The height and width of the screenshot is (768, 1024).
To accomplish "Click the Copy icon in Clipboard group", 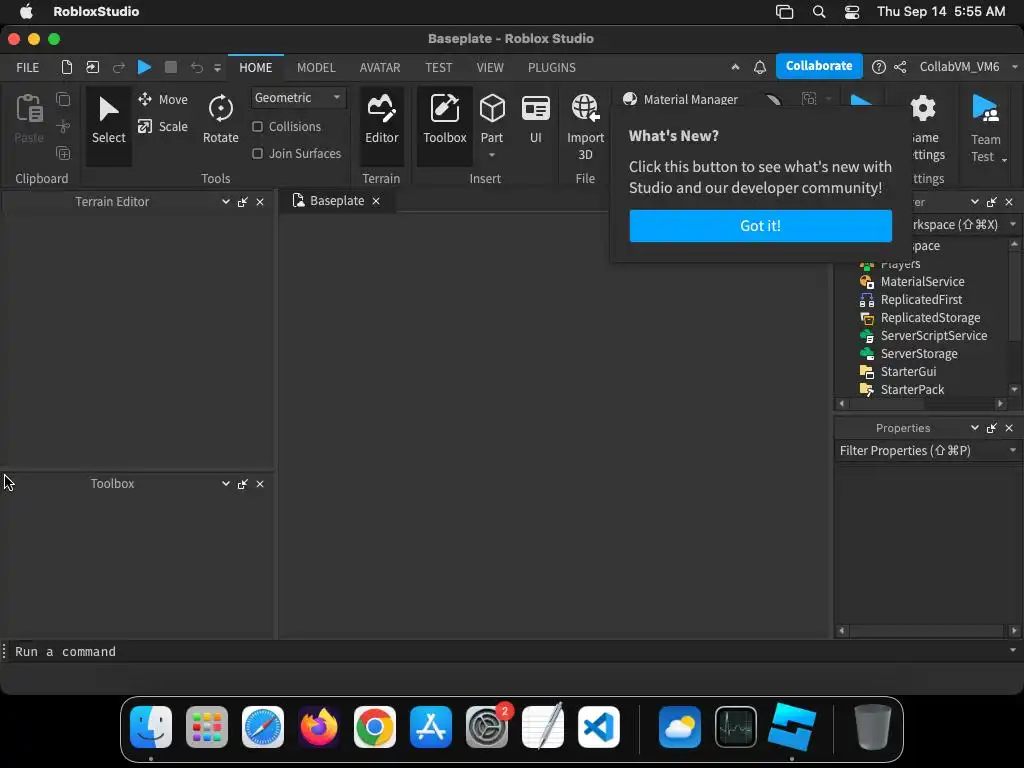I will 63,99.
